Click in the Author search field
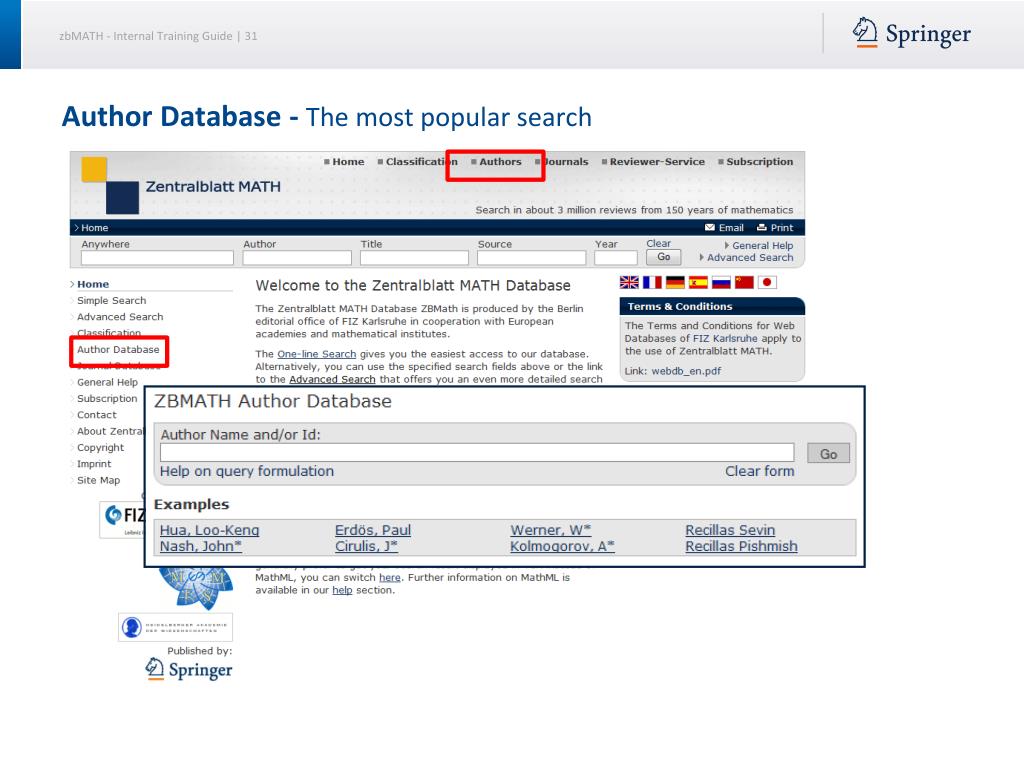 [x=297, y=258]
